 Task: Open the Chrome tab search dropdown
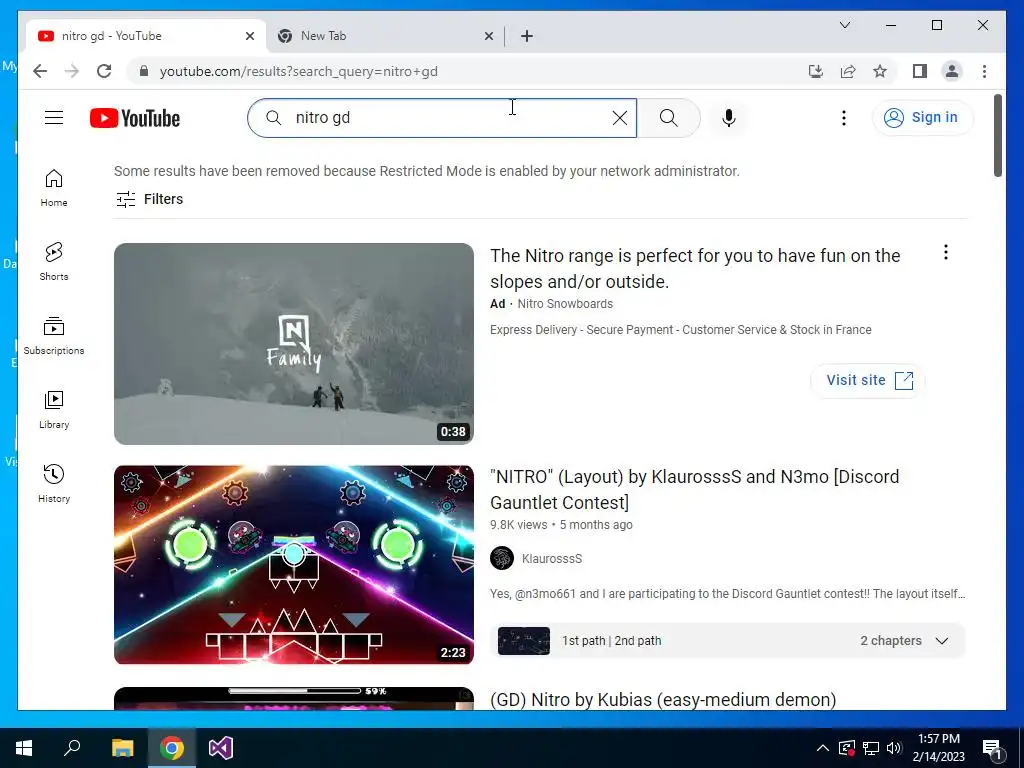844,25
